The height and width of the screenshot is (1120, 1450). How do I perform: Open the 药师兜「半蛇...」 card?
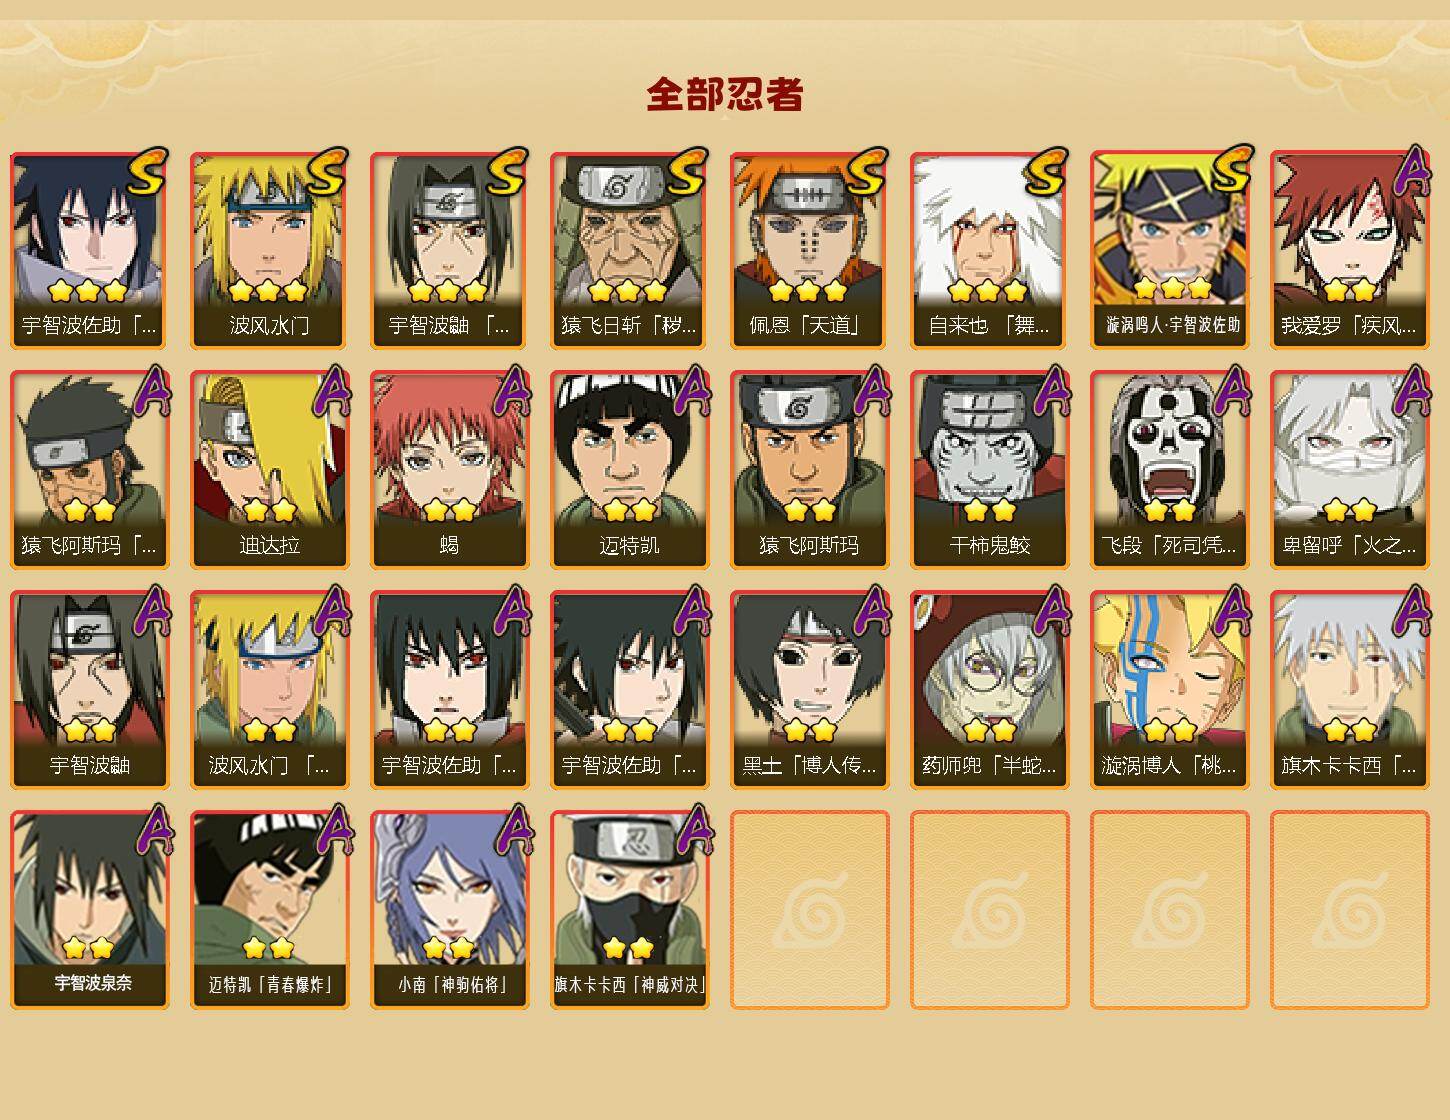989,690
